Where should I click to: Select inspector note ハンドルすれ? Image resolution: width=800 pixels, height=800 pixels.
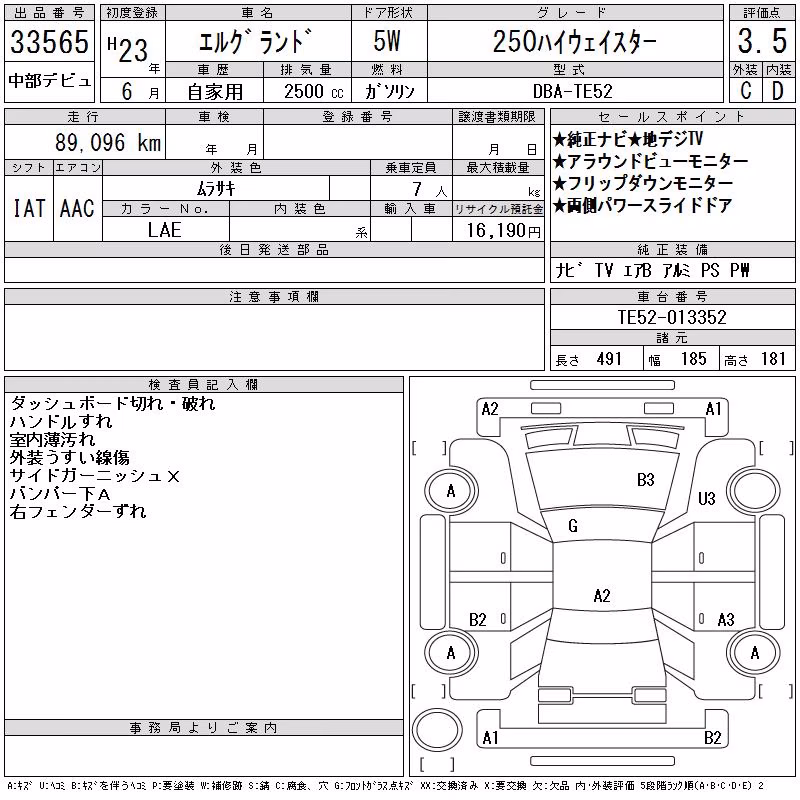tap(61, 421)
